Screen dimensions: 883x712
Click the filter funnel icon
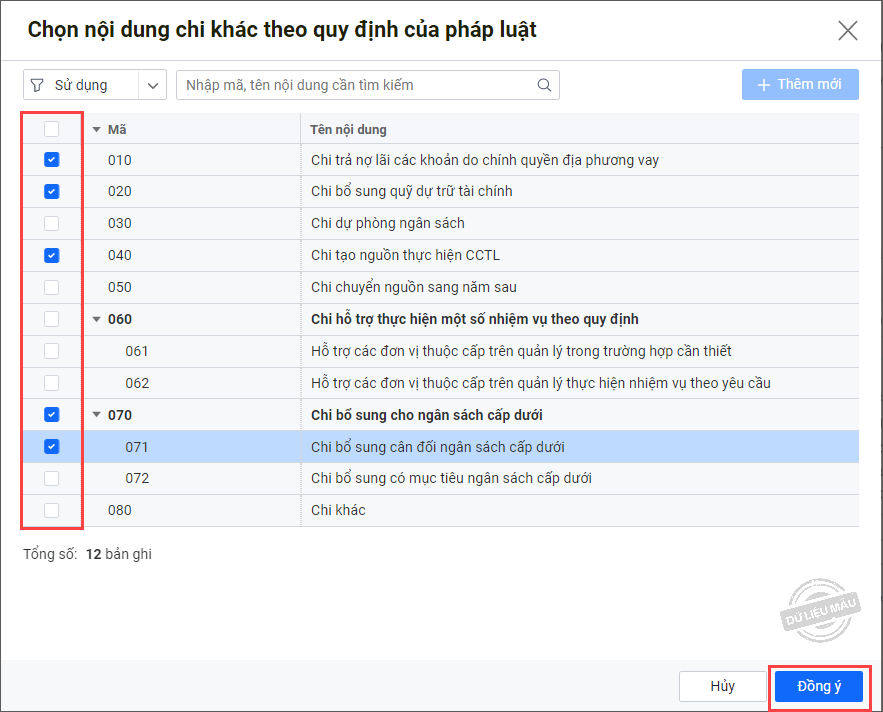(38, 85)
